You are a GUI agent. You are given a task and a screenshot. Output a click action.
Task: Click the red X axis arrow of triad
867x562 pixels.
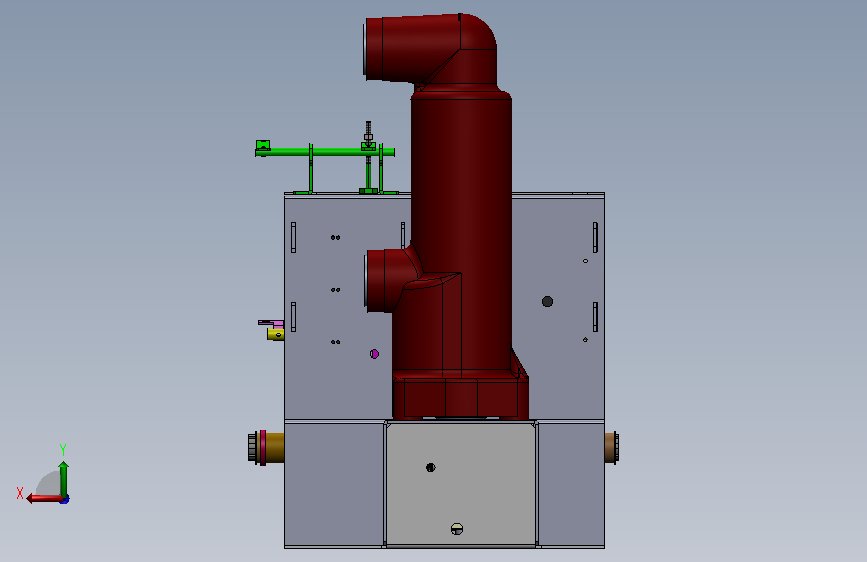(x=44, y=498)
